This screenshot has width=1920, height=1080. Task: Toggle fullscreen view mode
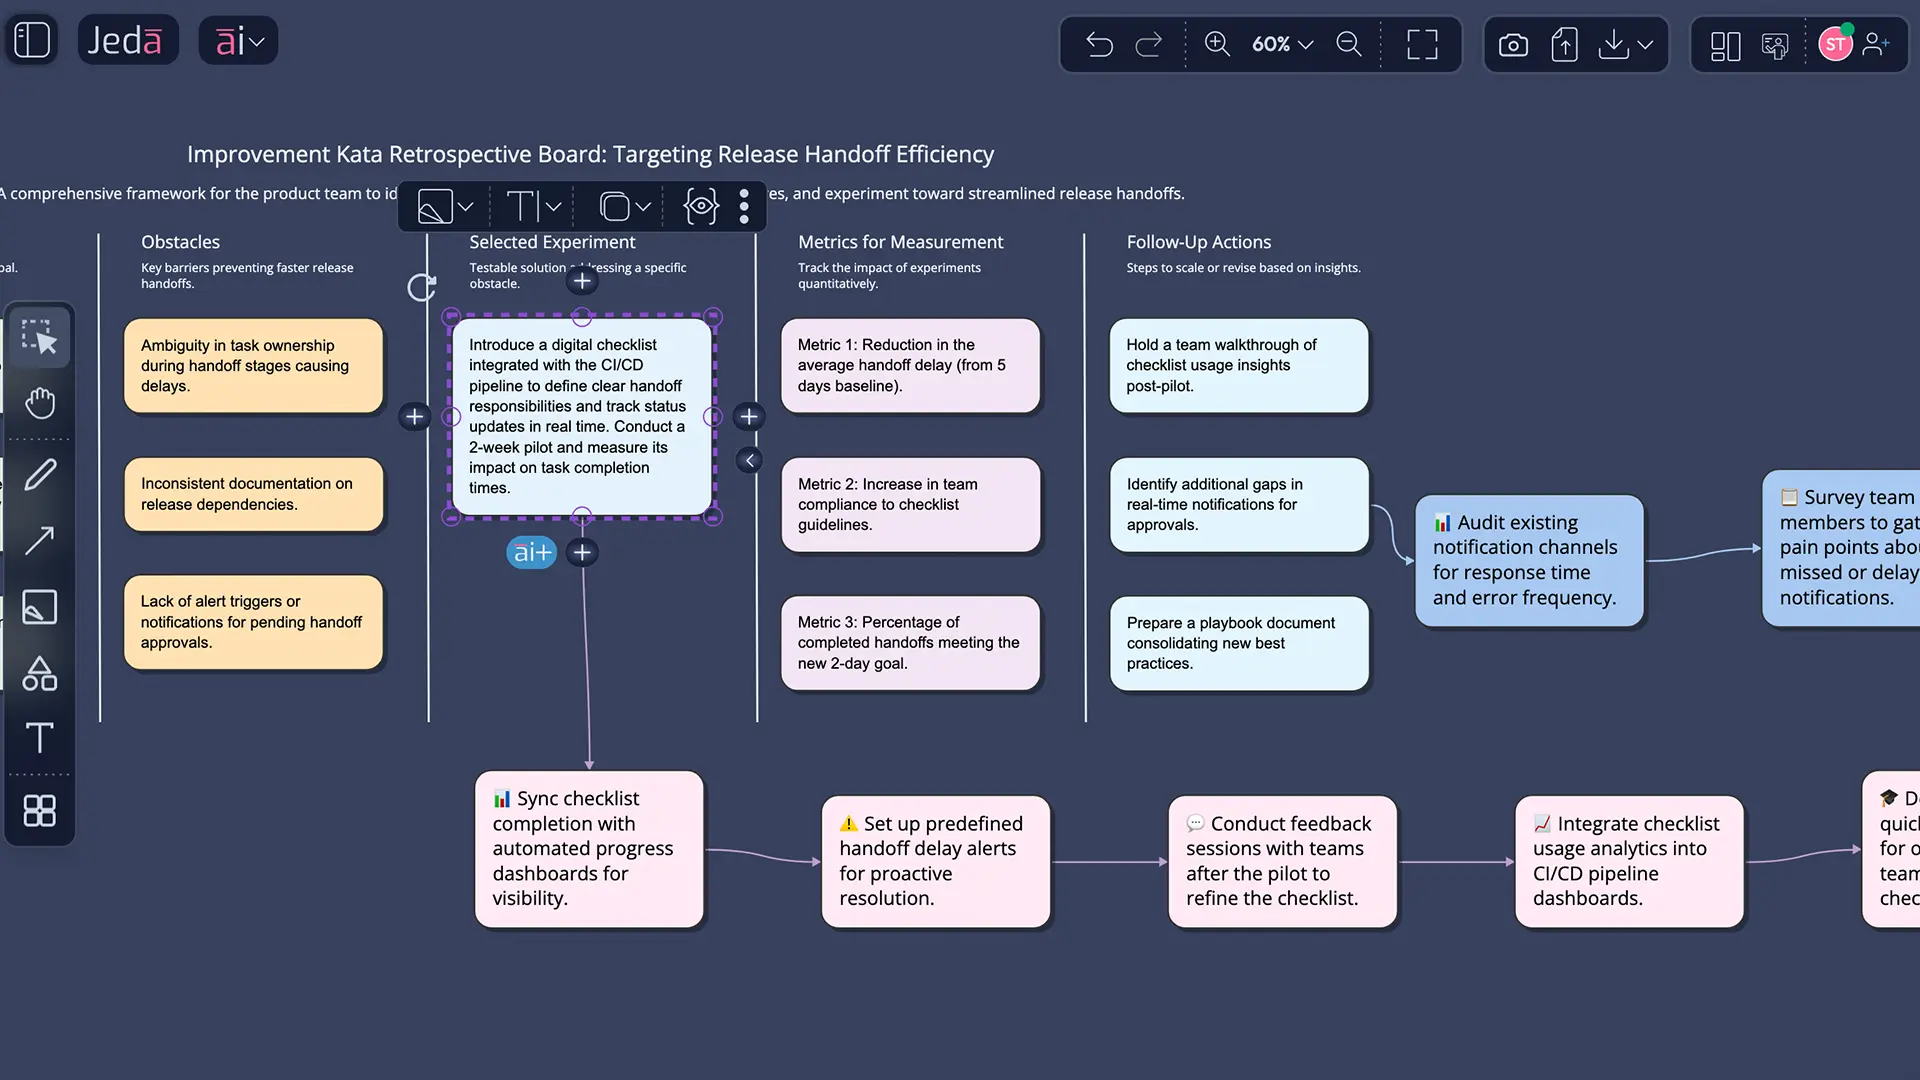point(1422,44)
